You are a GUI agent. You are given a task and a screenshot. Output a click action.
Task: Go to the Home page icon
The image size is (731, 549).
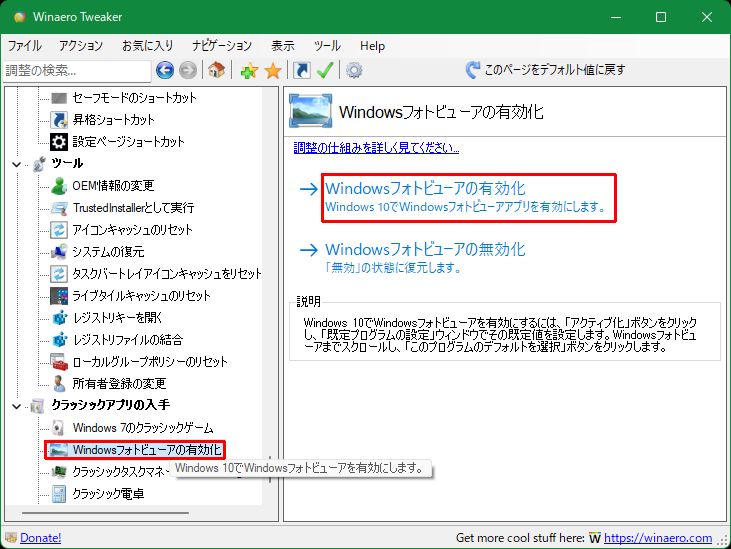click(216, 70)
